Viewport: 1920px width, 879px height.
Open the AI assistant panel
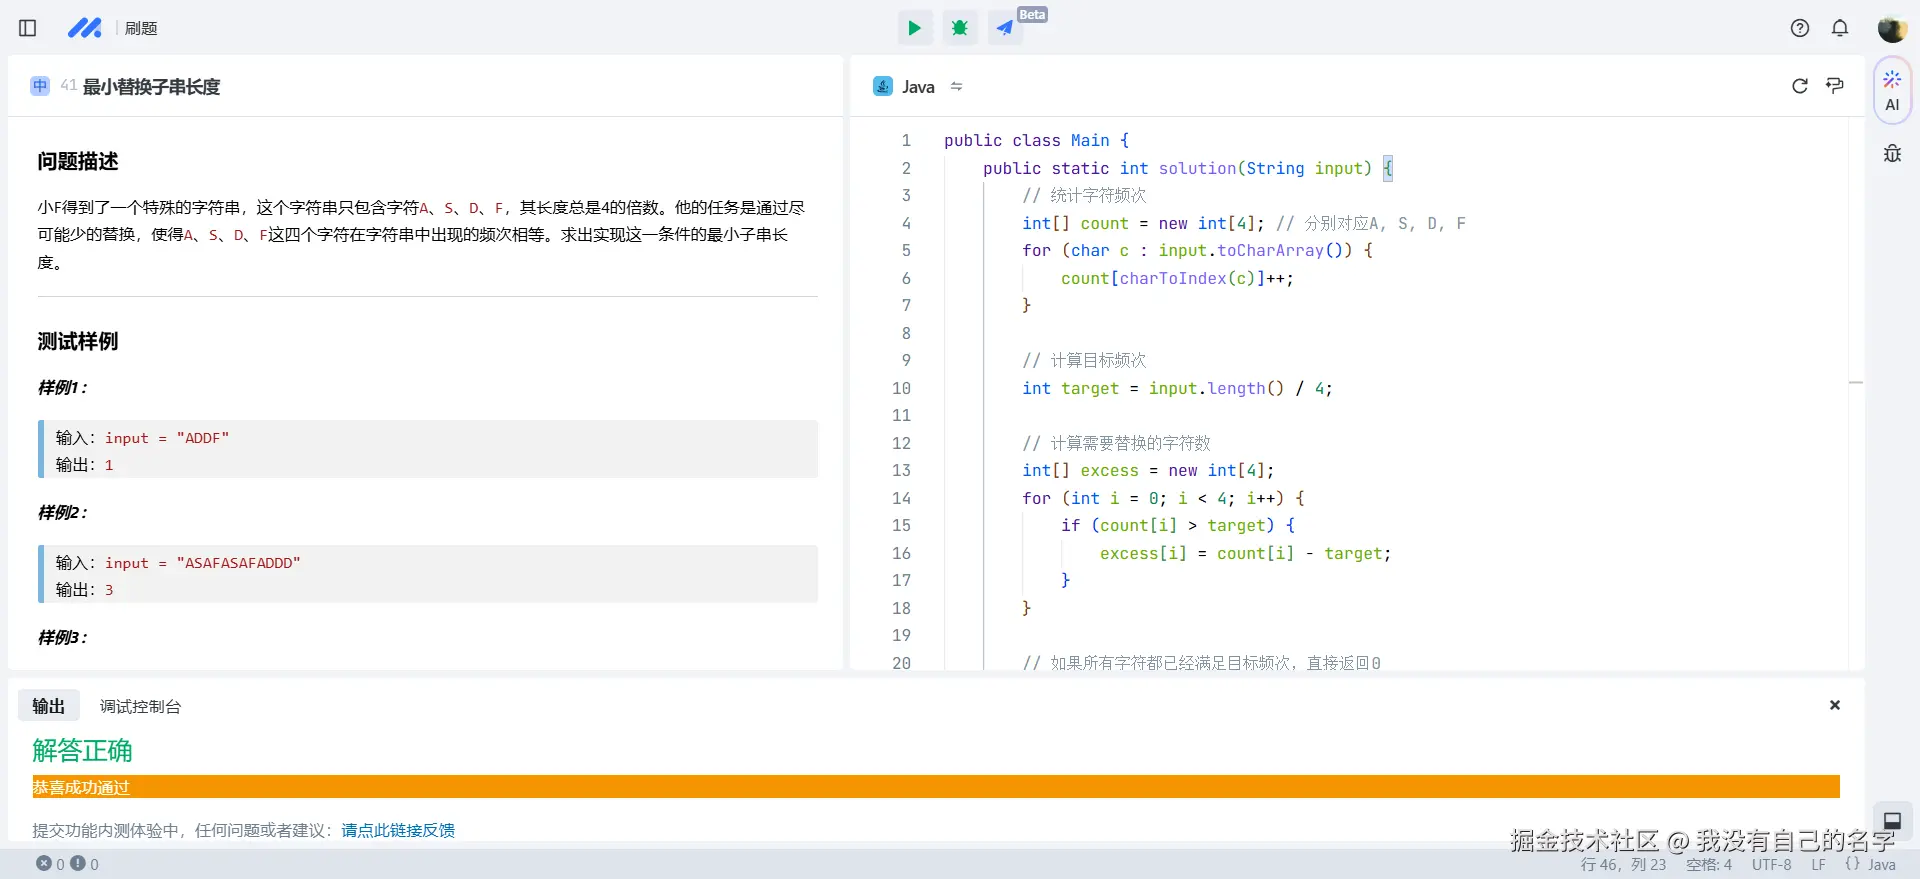click(1892, 91)
